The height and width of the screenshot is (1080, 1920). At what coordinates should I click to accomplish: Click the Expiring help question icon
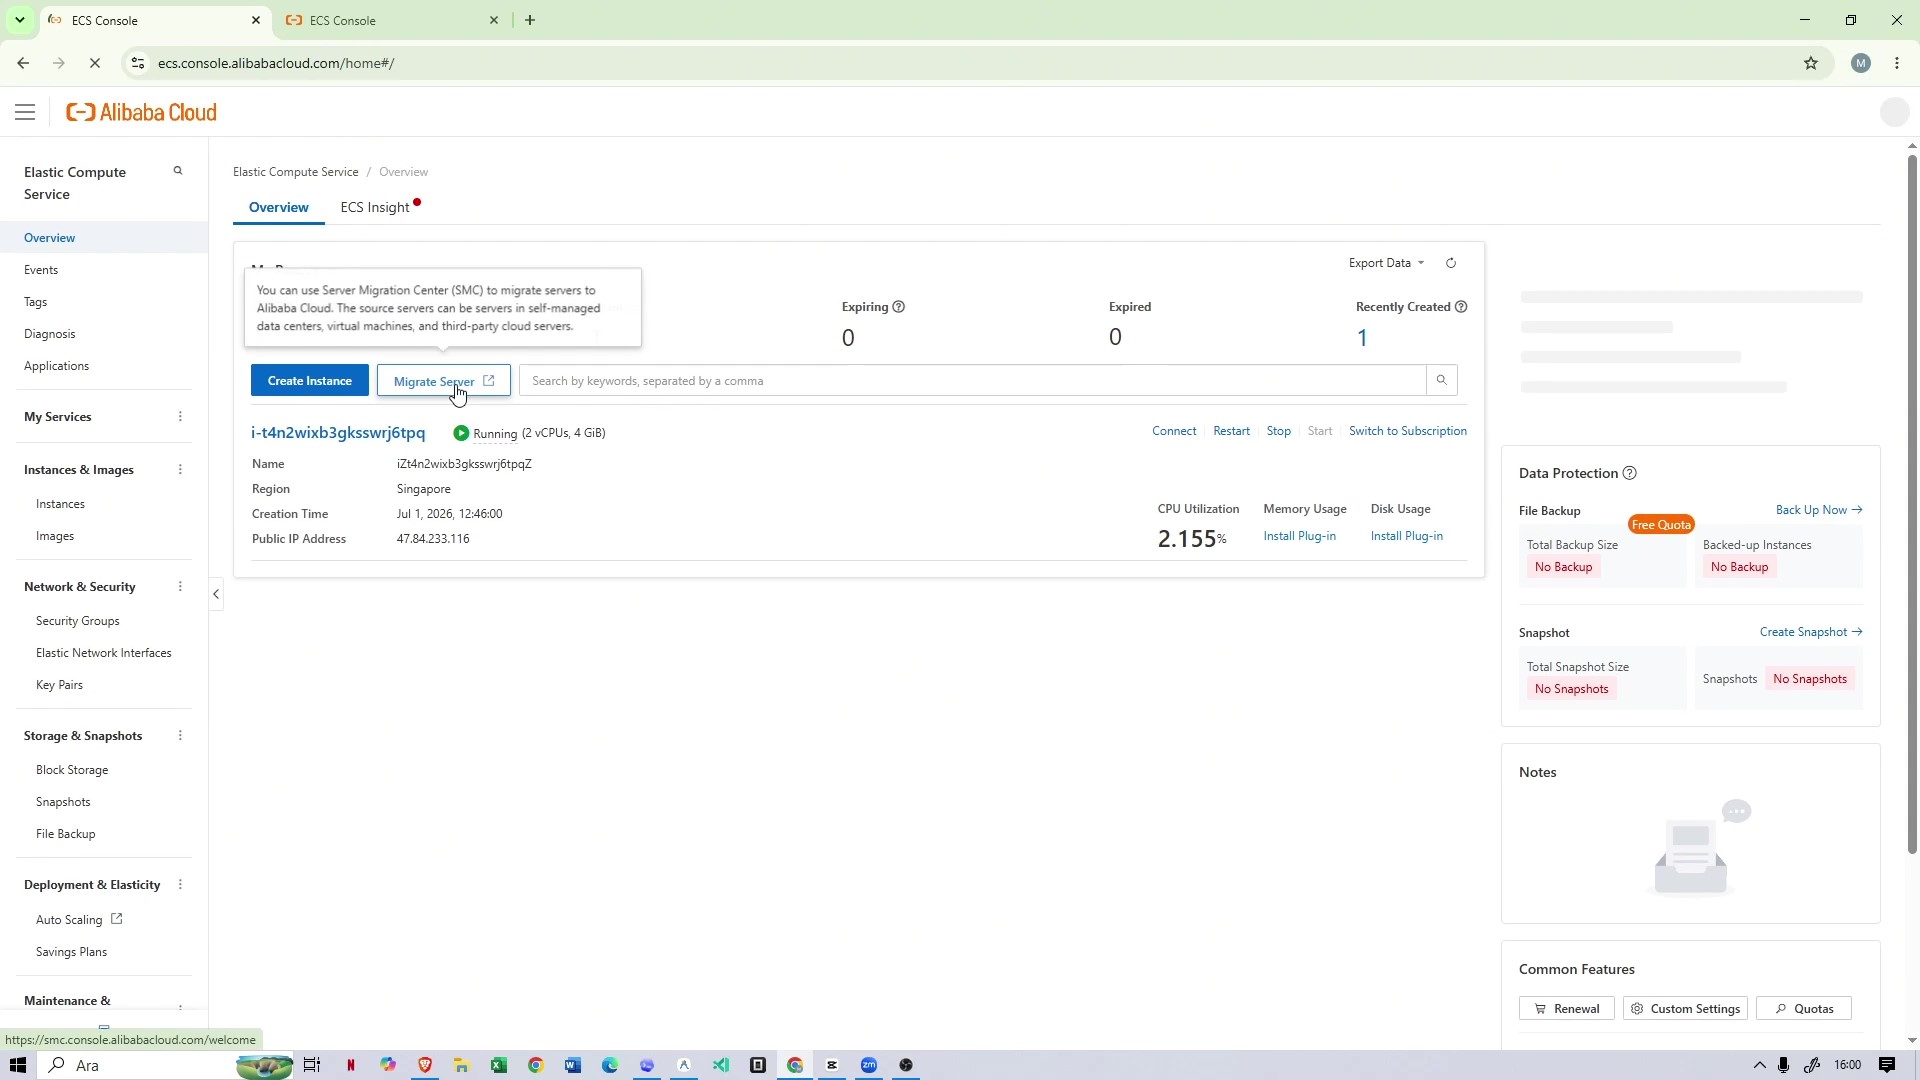[x=898, y=307]
